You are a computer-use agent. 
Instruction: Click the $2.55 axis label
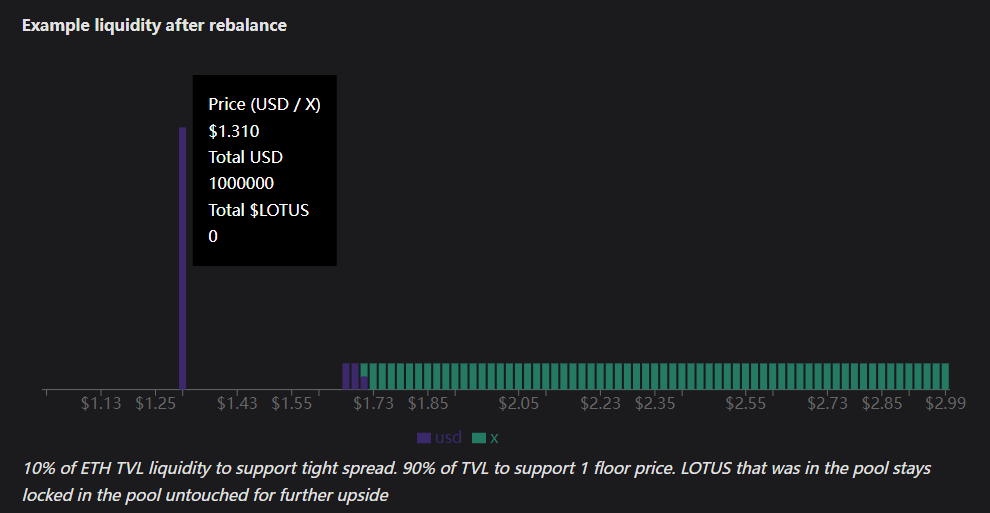click(746, 404)
